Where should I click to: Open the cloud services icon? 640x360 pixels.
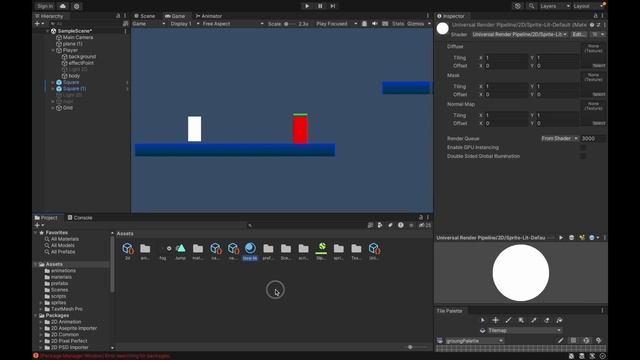pyautogui.click(x=63, y=6)
